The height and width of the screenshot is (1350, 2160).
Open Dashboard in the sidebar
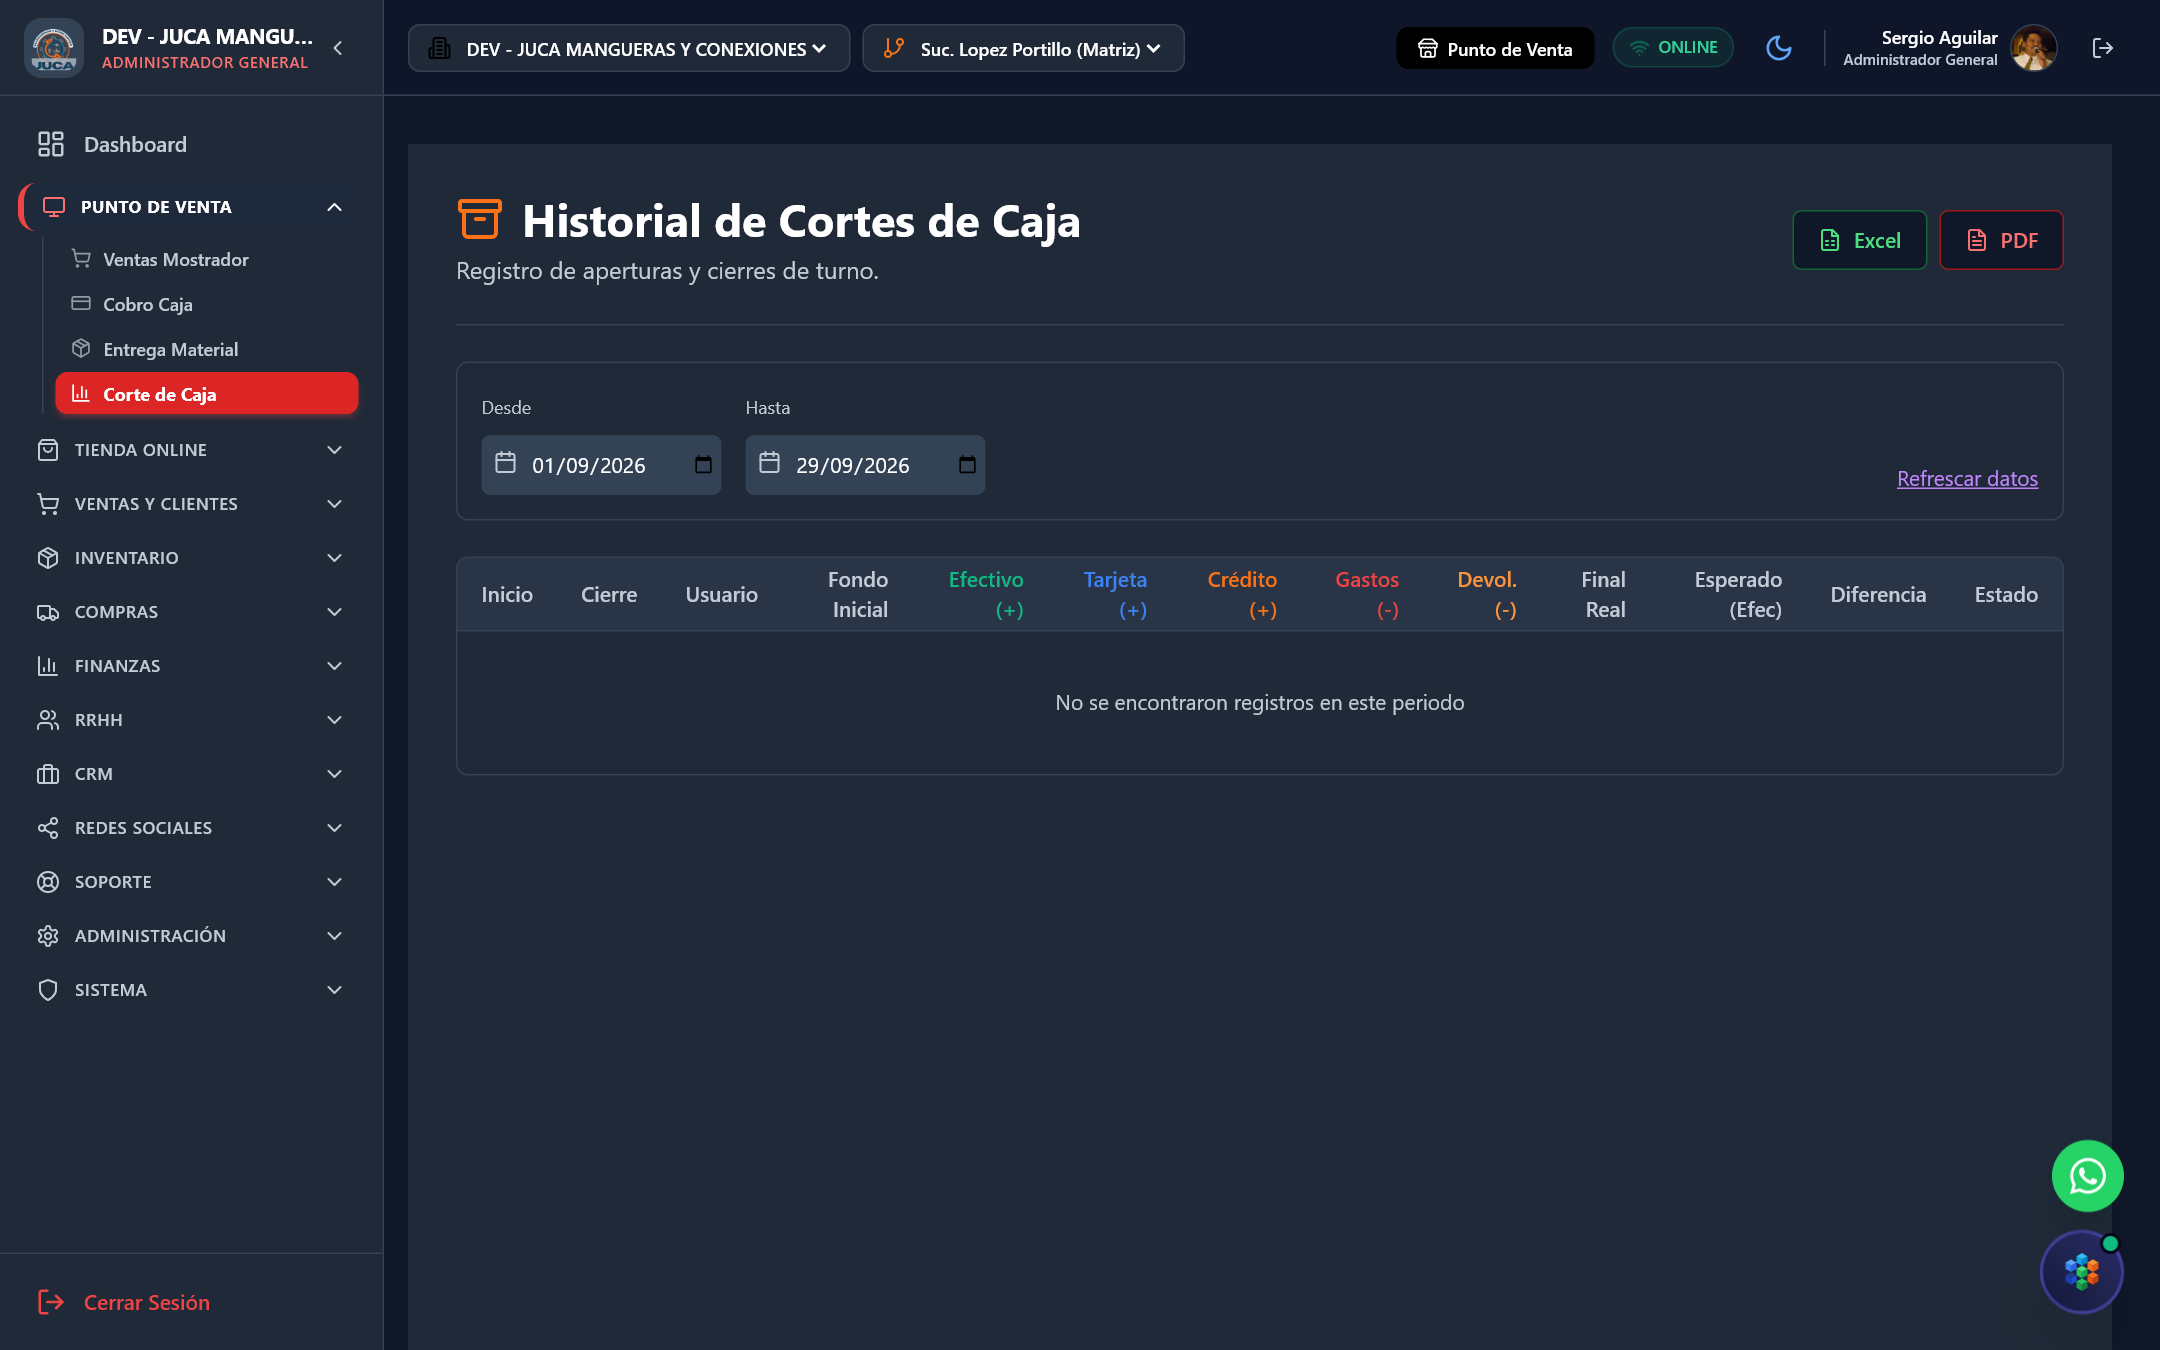click(190, 145)
